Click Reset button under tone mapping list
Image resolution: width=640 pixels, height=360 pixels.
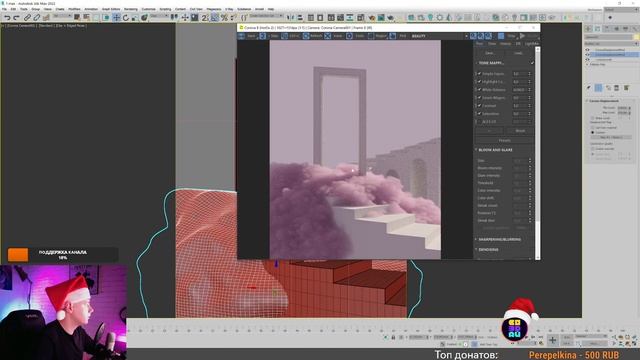[520, 131]
